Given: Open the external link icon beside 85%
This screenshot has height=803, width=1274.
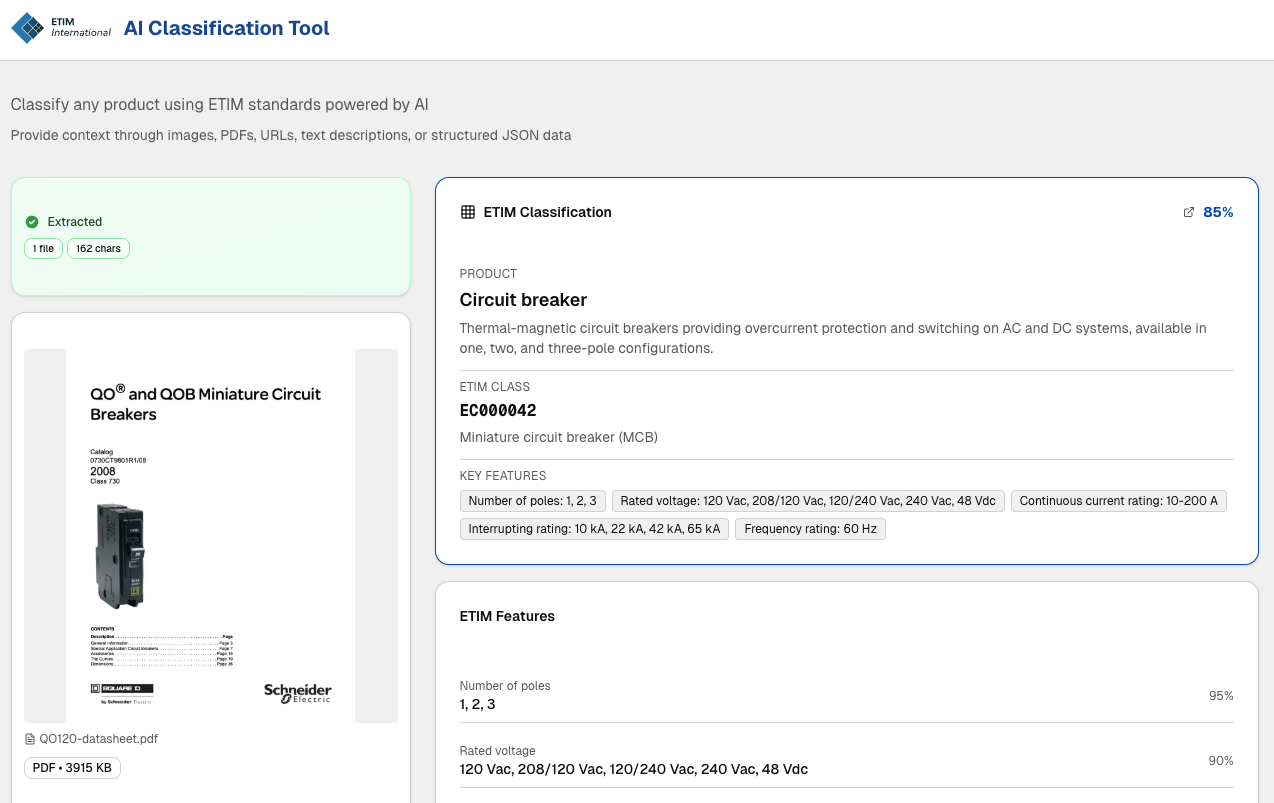Looking at the screenshot, I should tap(1189, 212).
